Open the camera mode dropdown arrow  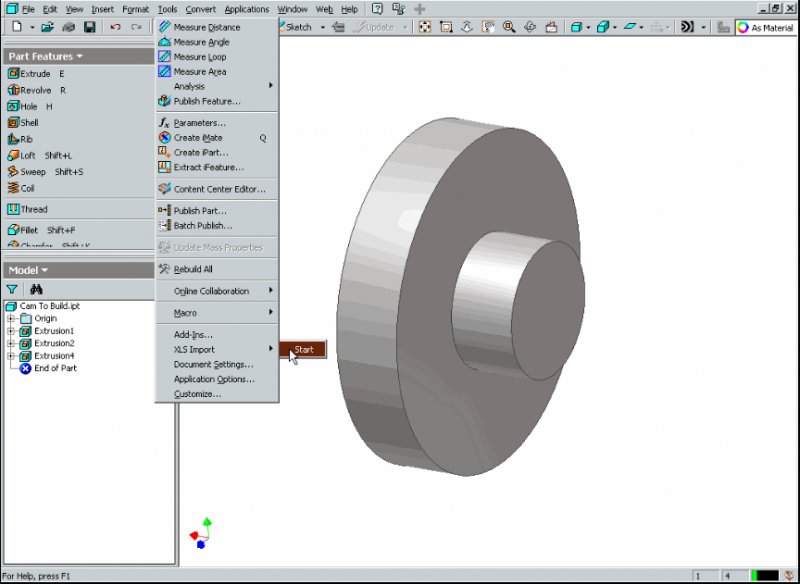[615, 27]
